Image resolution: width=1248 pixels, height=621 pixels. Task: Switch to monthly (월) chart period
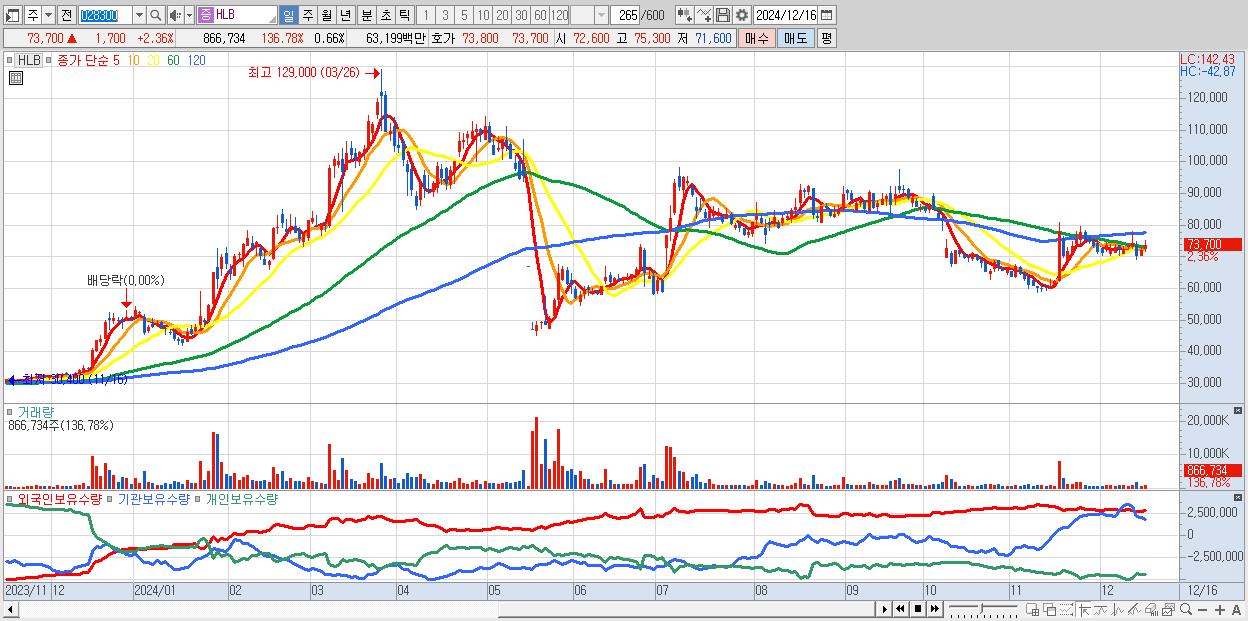point(326,15)
